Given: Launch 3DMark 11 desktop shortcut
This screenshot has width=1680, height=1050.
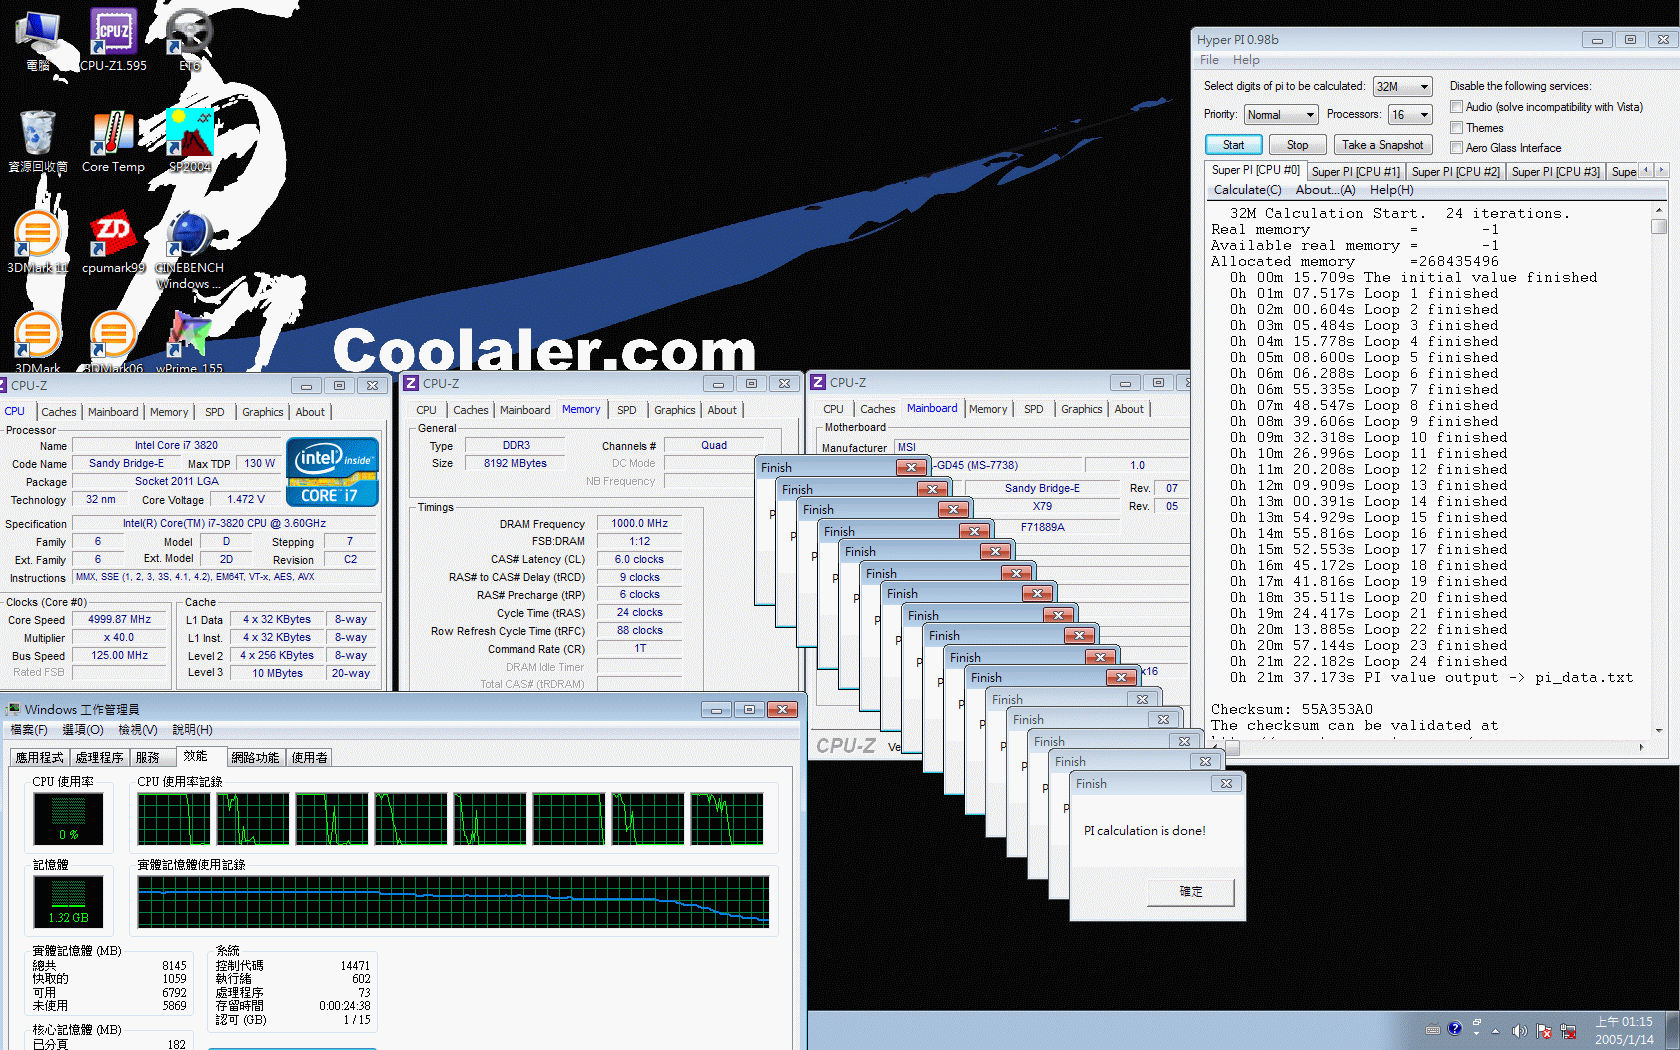Looking at the screenshot, I should [38, 242].
